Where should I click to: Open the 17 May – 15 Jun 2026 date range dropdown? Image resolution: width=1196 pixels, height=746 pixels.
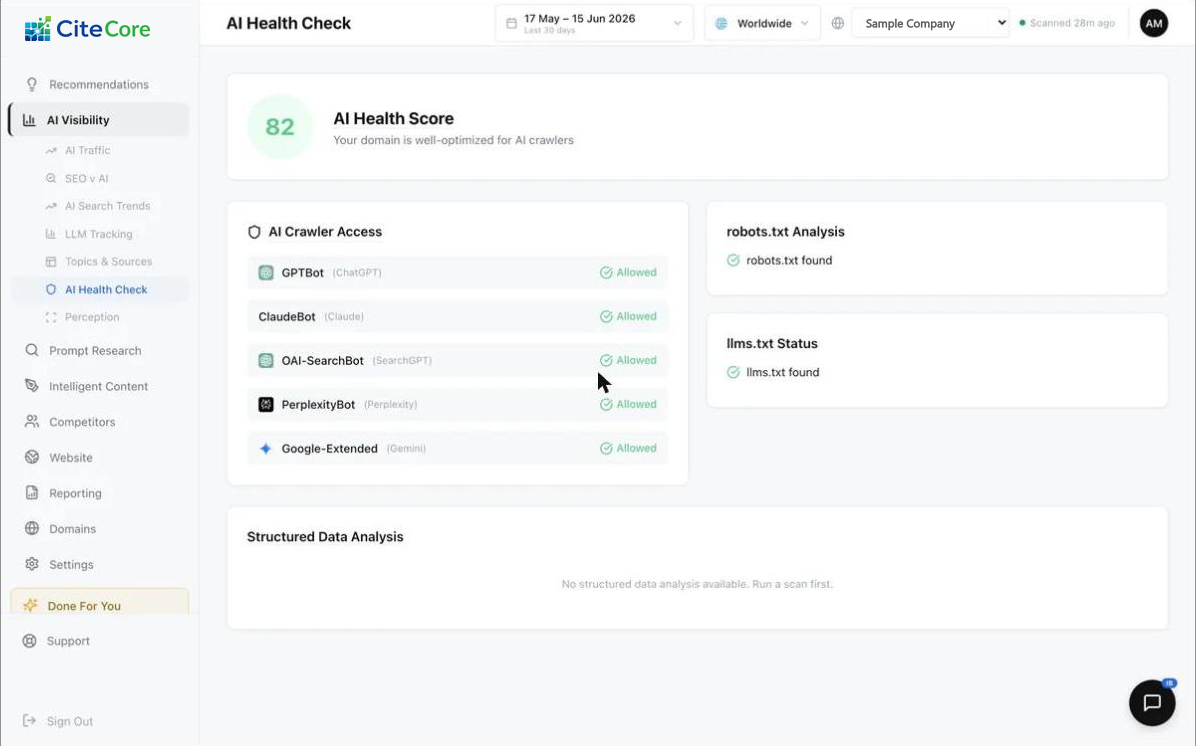pos(594,24)
